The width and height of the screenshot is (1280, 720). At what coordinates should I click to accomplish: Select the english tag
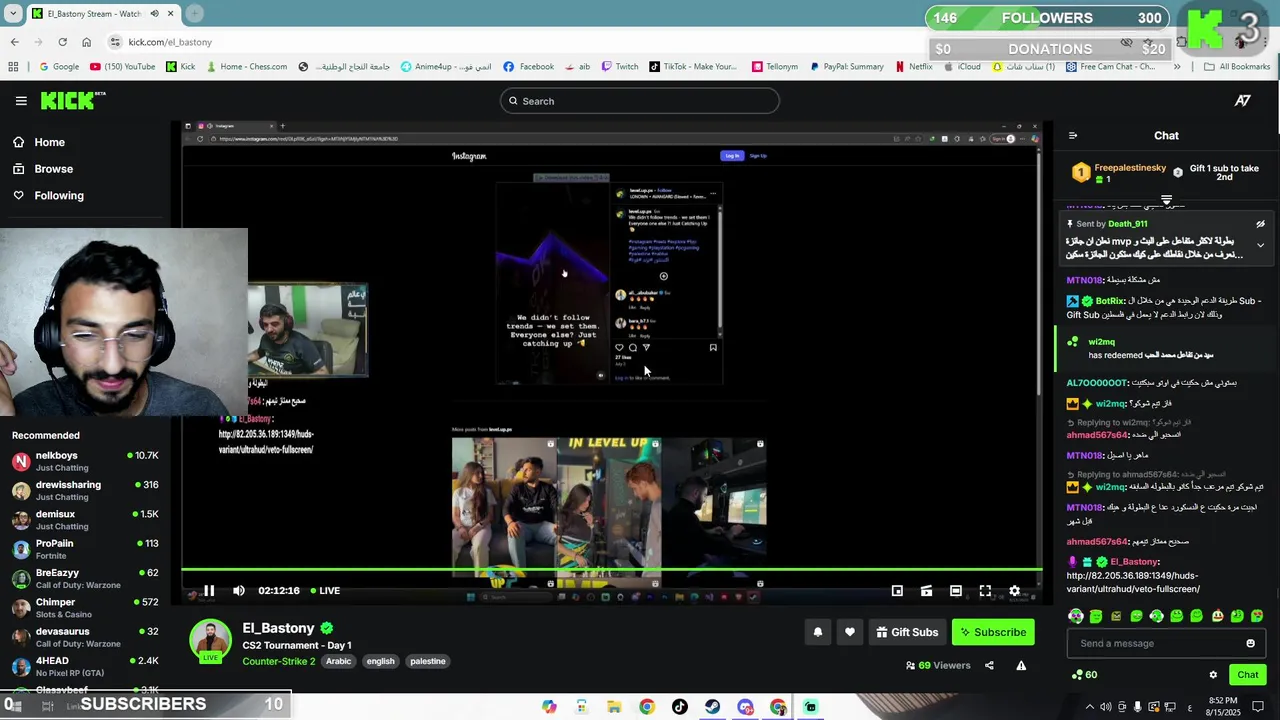(380, 661)
